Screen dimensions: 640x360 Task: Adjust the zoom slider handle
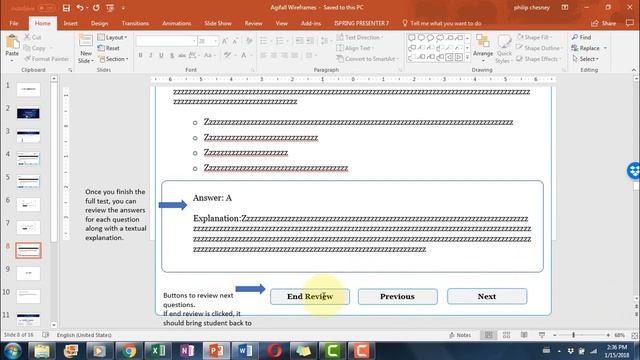click(x=573, y=335)
